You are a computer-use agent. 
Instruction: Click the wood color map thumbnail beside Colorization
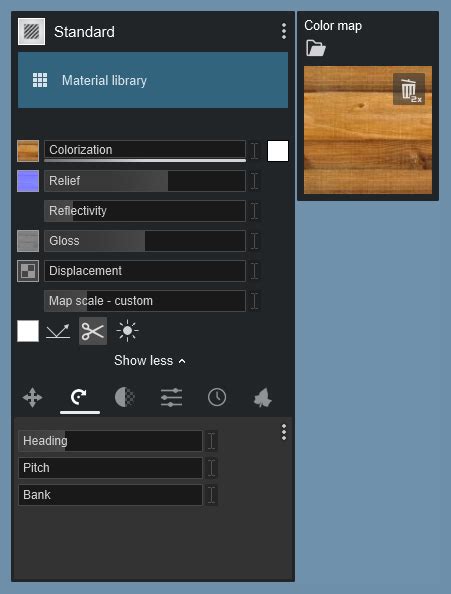coord(28,151)
